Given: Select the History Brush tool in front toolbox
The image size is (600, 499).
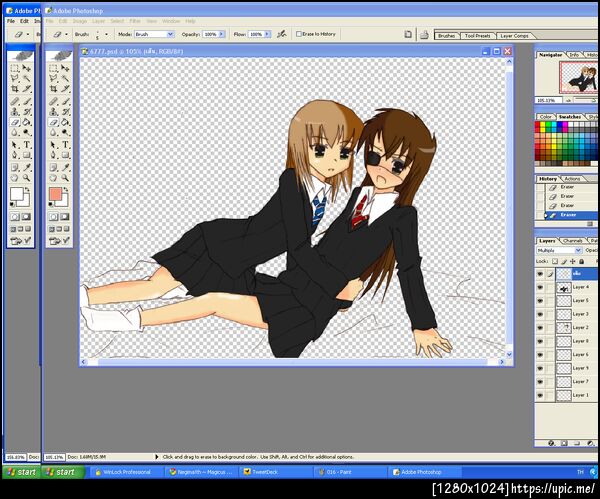Looking at the screenshot, I should point(65,112).
